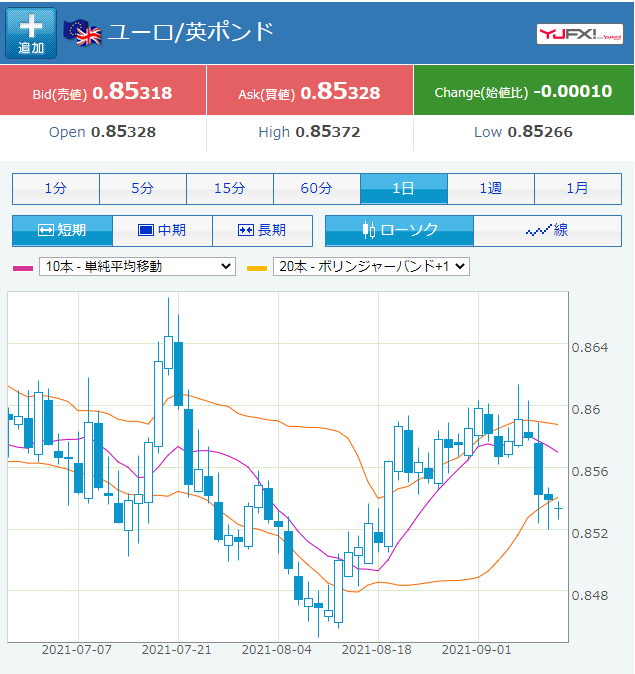Click the 2021-09-01 date axis label
Viewport: 635px width, 674px height.
pyautogui.click(x=476, y=649)
